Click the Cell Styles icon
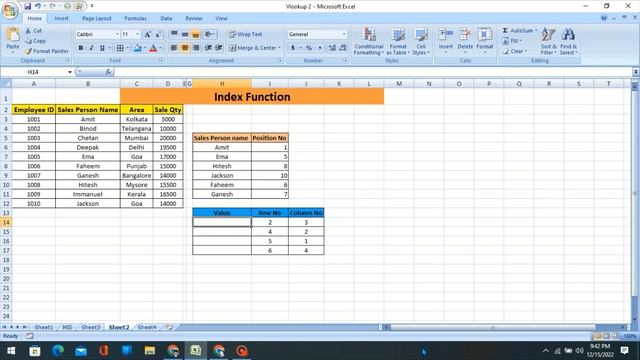 coord(420,35)
